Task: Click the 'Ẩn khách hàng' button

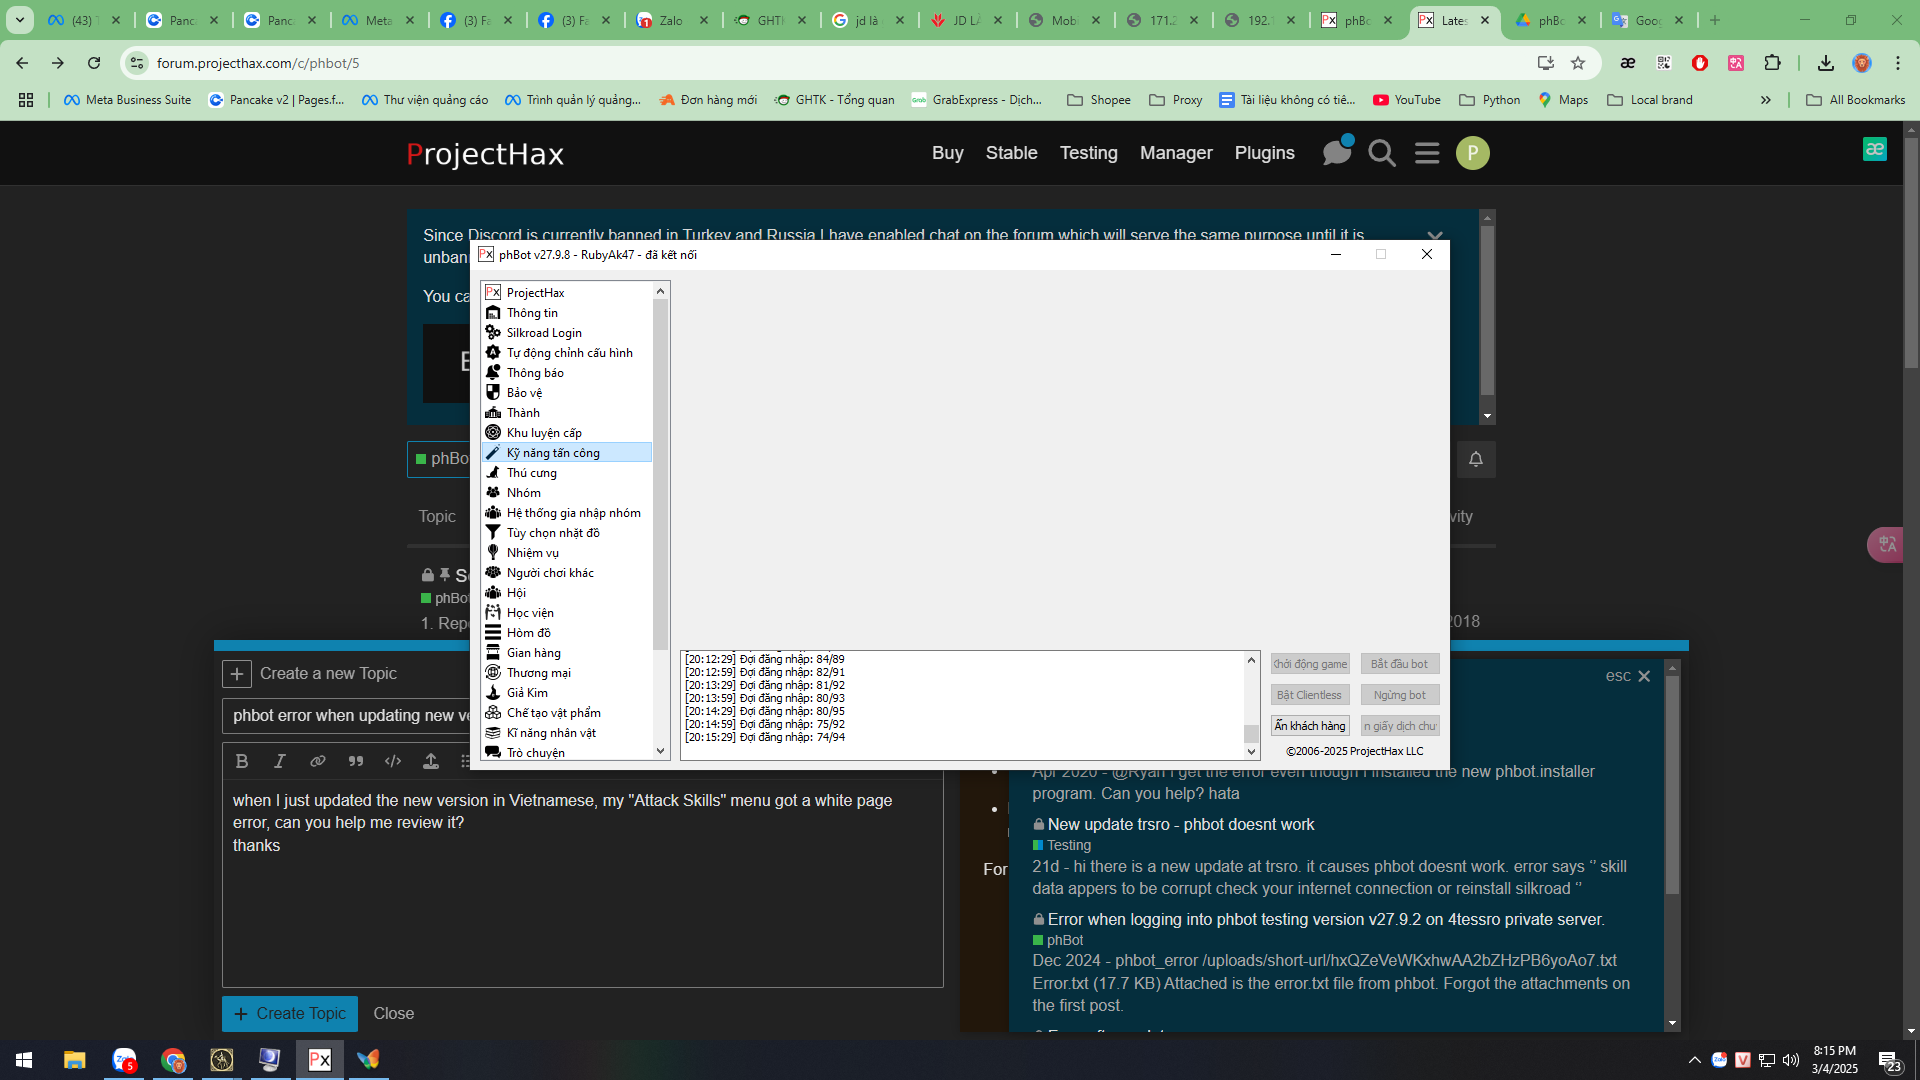Action: click(x=1310, y=726)
